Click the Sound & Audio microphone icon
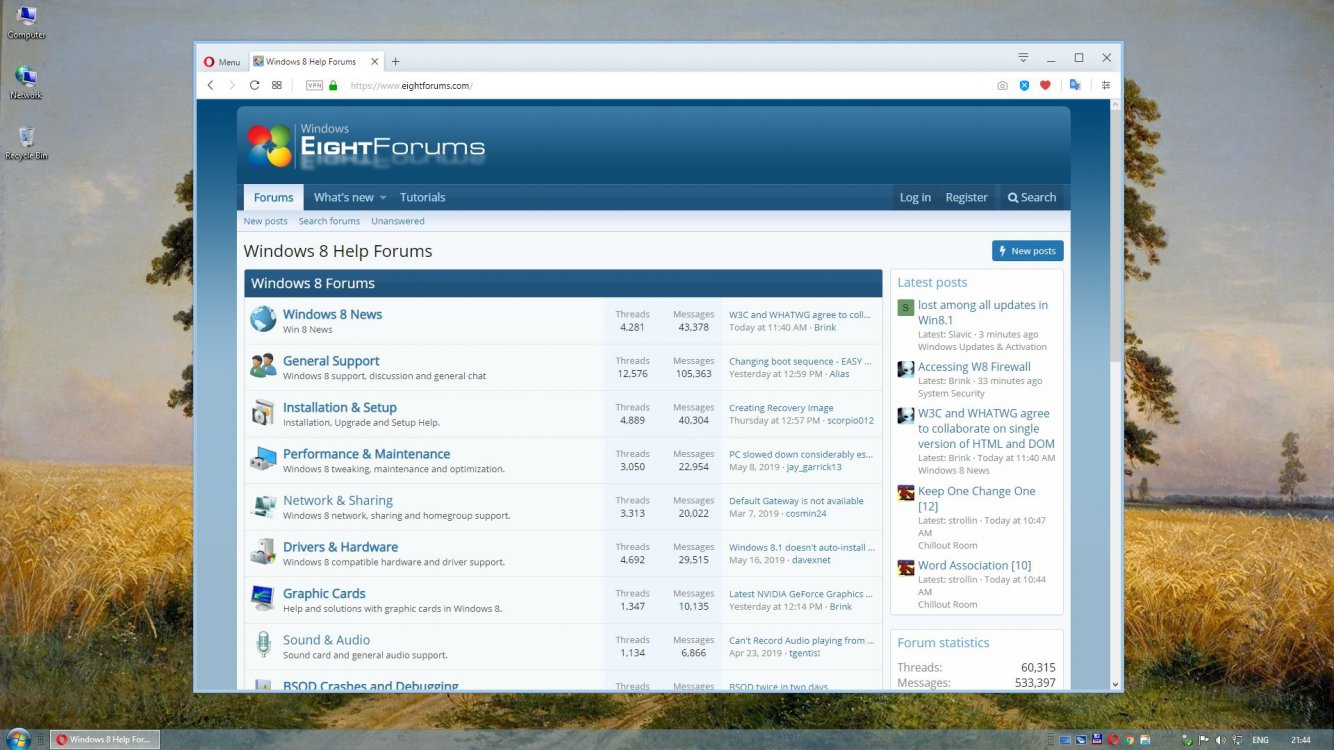Viewport: 1334px width, 750px height. (x=263, y=645)
